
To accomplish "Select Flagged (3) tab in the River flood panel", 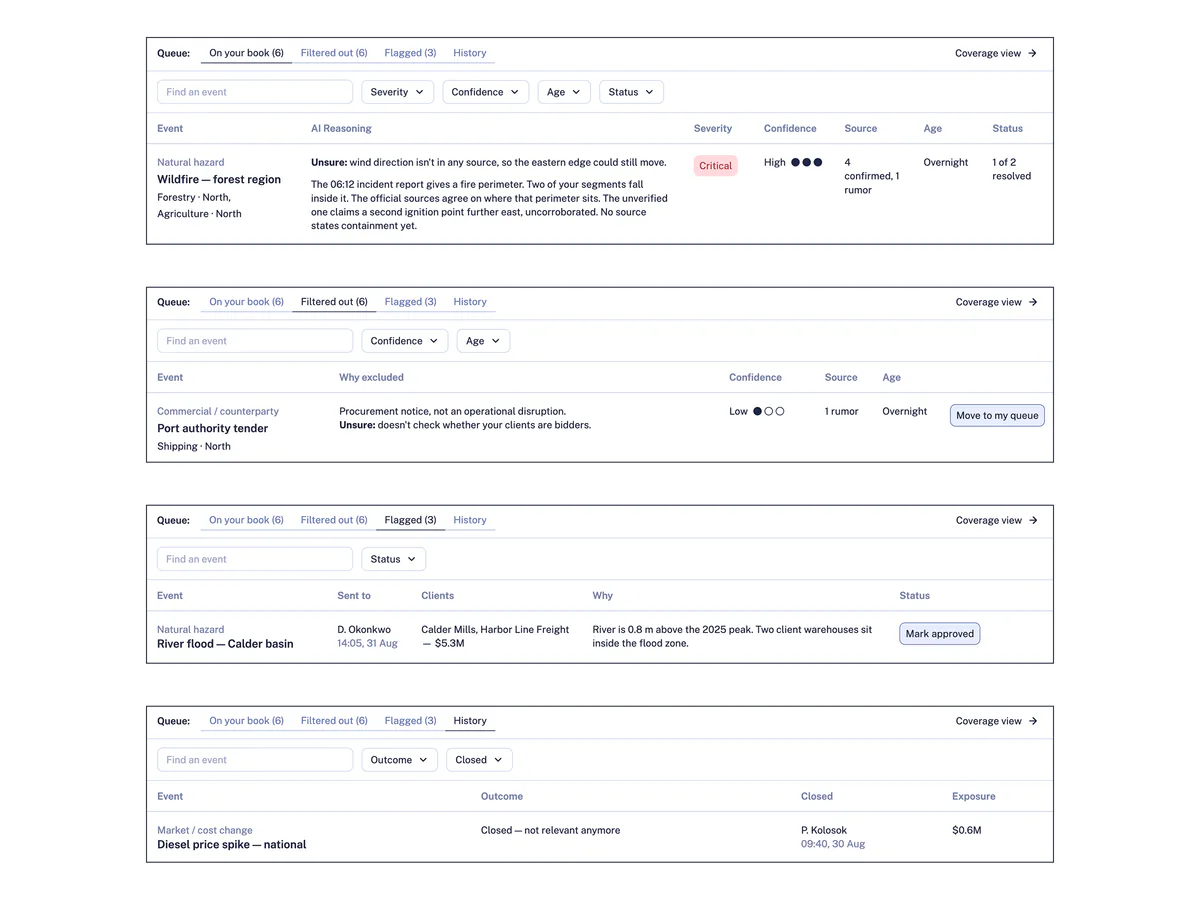I will point(410,520).
